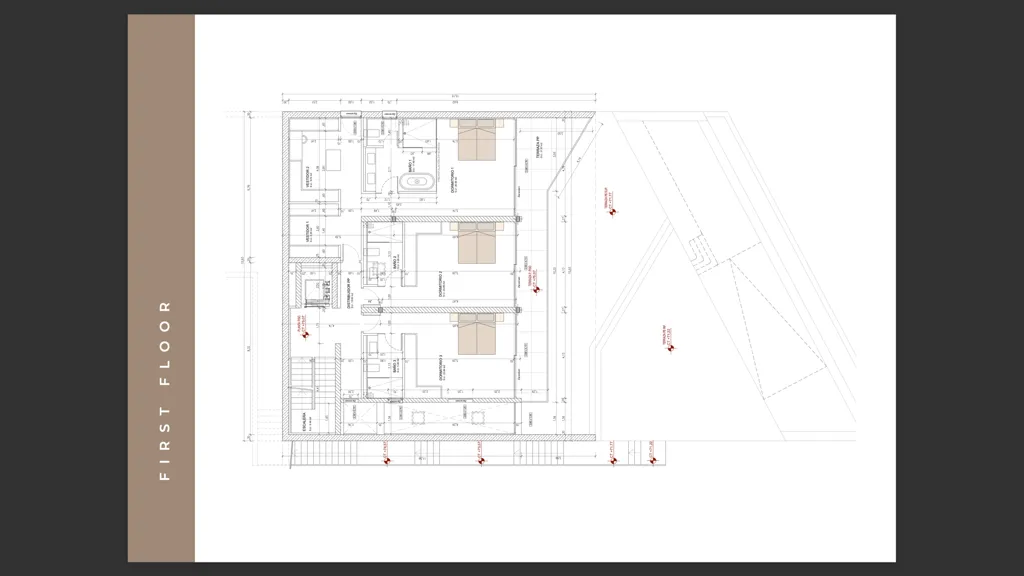Click the leftmost red level marker along bottom edge

coord(386,455)
